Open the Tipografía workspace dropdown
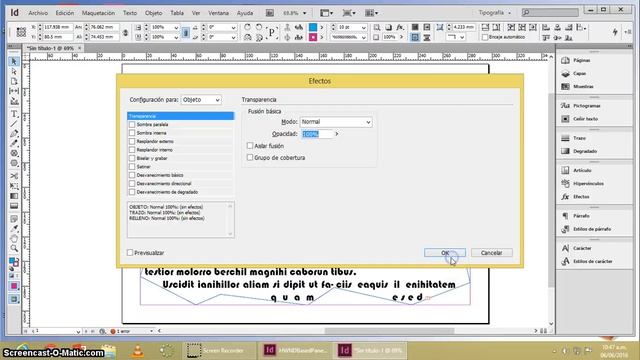The height and width of the screenshot is (360, 640). pyautogui.click(x=494, y=13)
